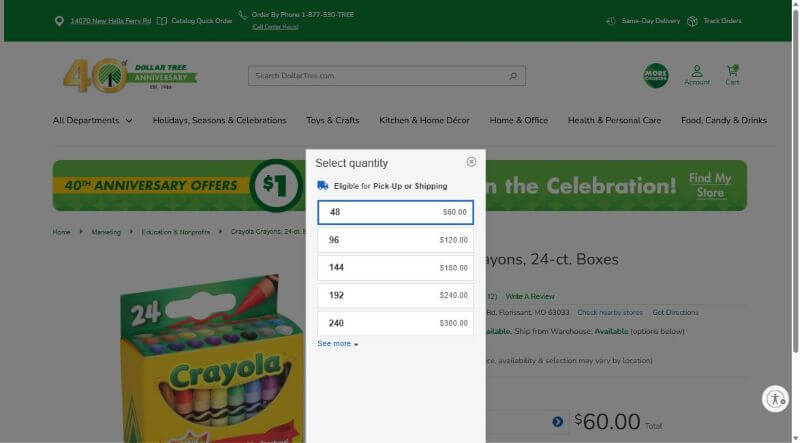Open Holidays, Seasons & Celebrations menu
Image resolution: width=800 pixels, height=443 pixels.
tap(219, 120)
